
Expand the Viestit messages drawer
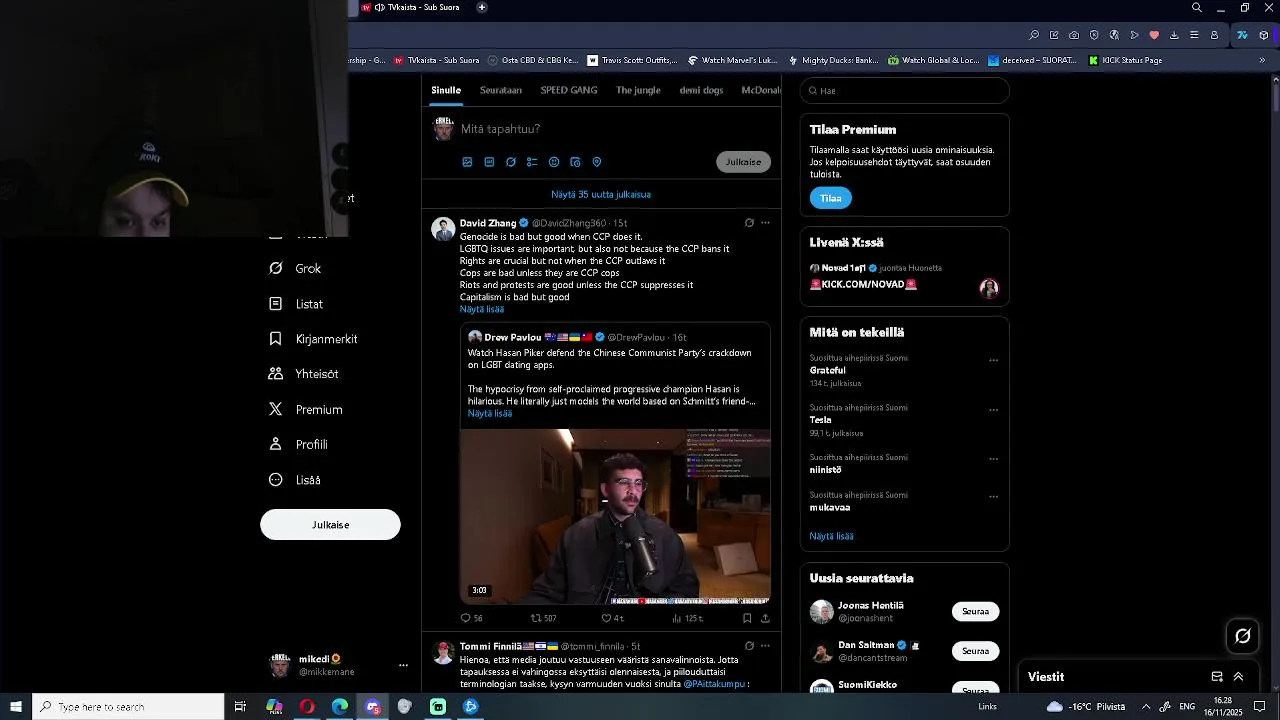point(1238,677)
